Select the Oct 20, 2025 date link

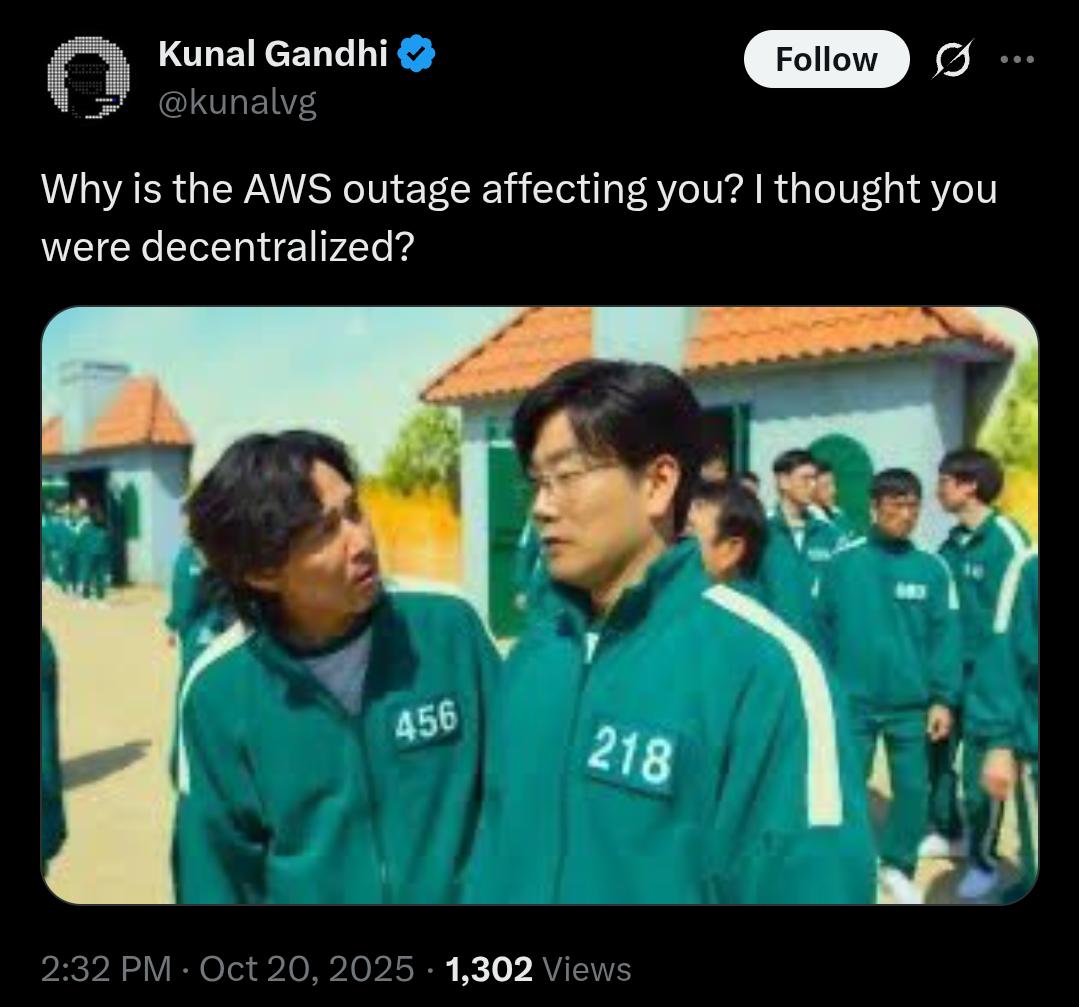point(306,969)
